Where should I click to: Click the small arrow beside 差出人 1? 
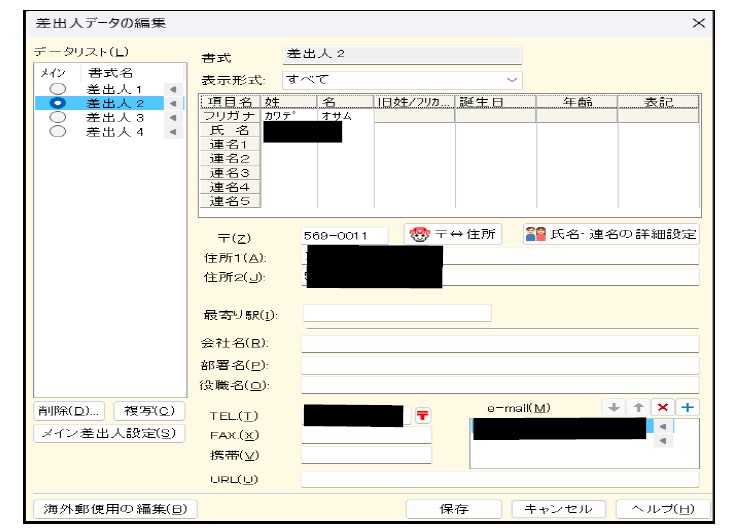coord(173,89)
